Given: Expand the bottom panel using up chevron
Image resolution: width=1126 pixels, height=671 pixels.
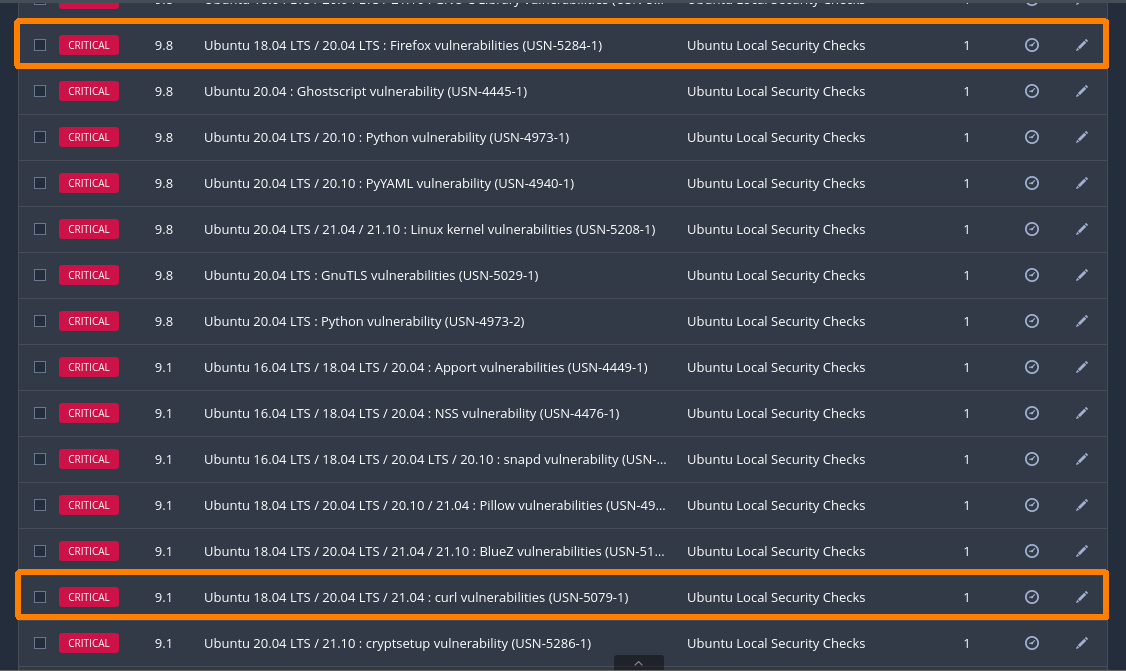Looking at the screenshot, I should coord(634,662).
